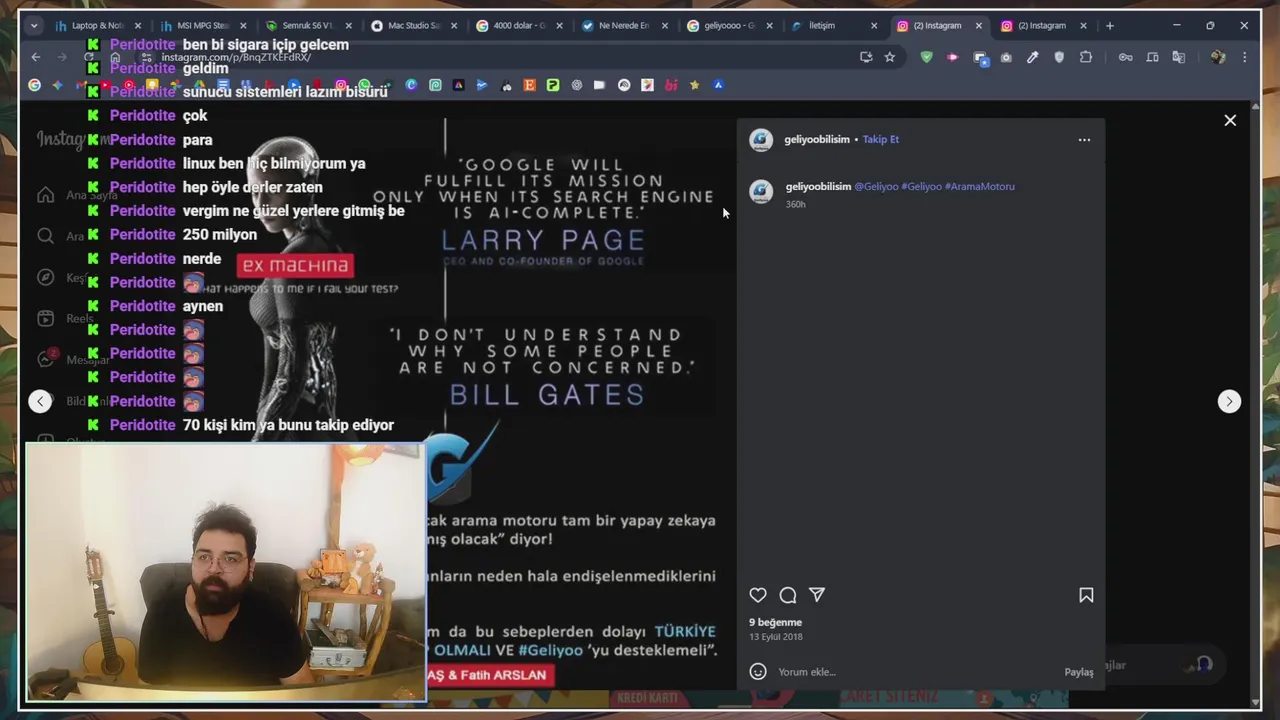Switch to MSI MPG tab

coord(203,26)
